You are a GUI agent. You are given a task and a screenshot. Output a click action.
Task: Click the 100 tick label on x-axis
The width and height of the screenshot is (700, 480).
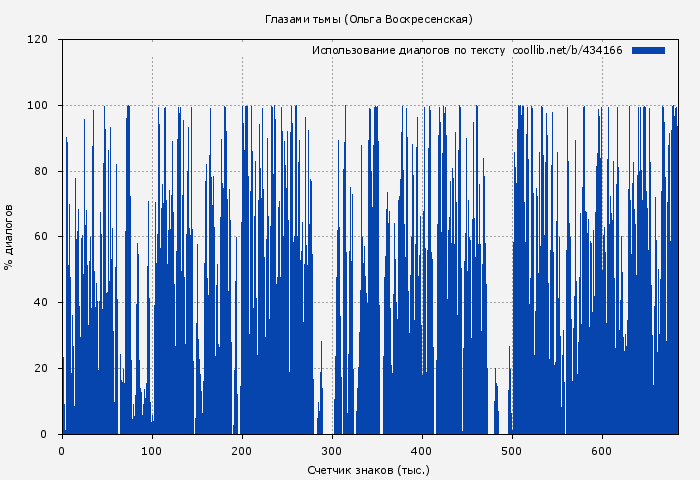pyautogui.click(x=152, y=450)
